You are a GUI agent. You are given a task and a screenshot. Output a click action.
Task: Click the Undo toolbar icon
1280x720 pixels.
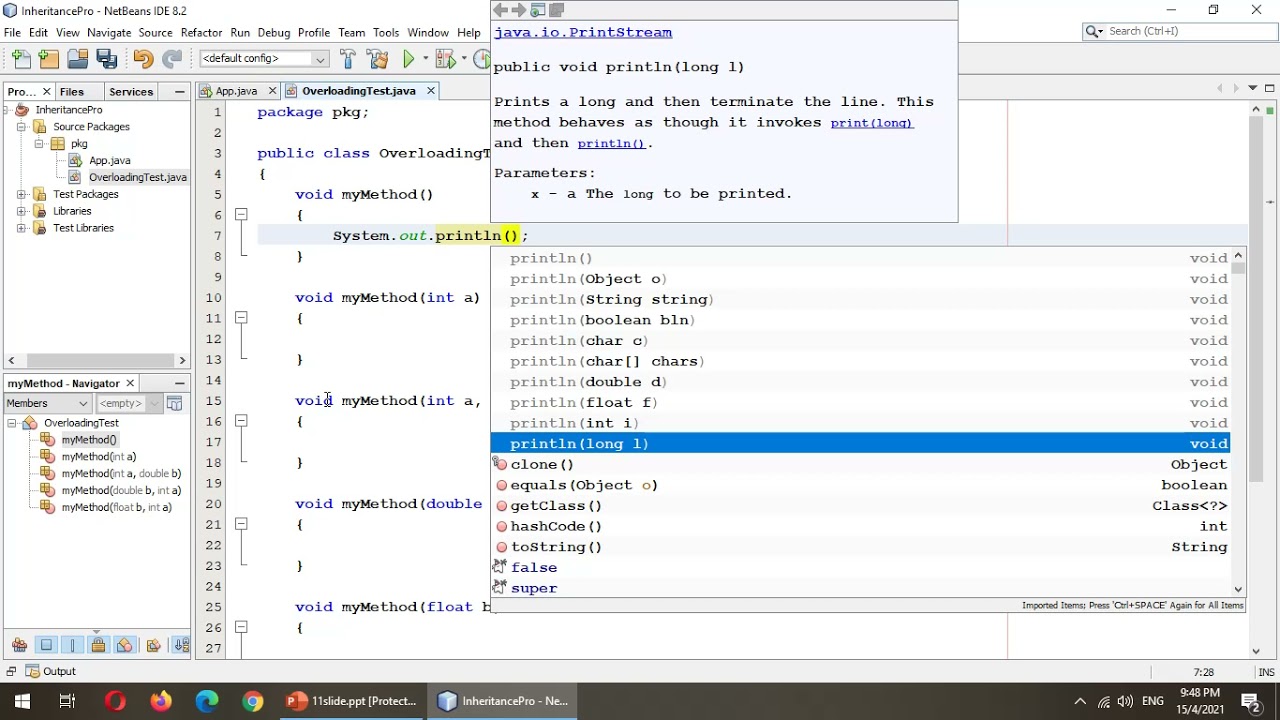143,59
